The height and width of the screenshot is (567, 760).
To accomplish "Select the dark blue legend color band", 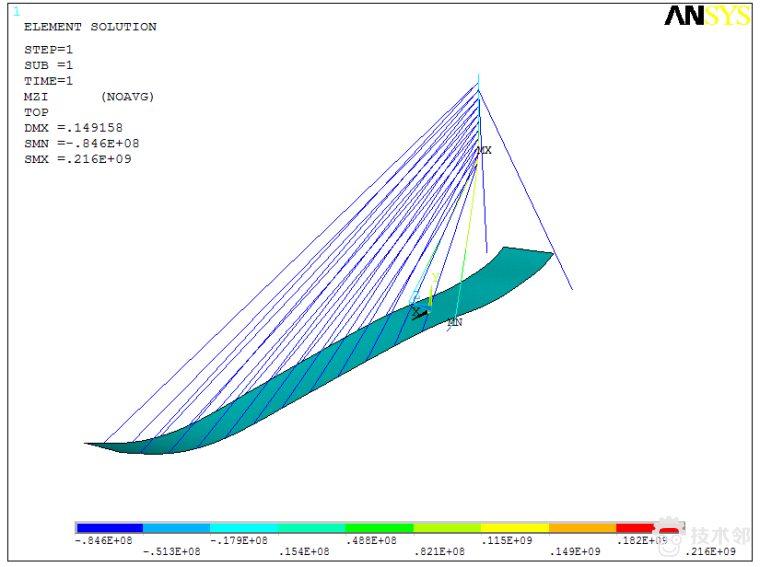I will click(109, 527).
